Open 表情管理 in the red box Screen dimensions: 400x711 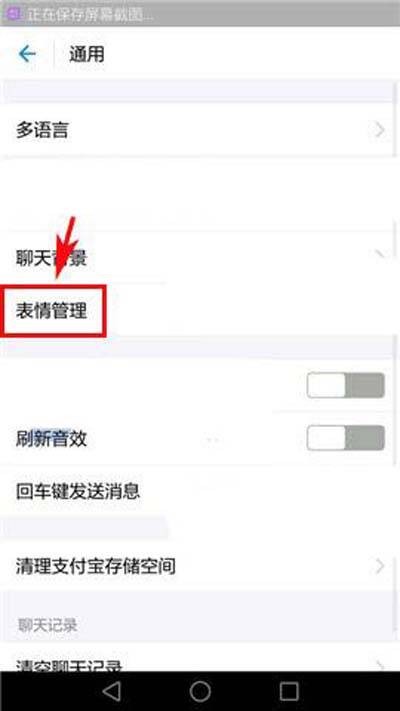pos(52,311)
